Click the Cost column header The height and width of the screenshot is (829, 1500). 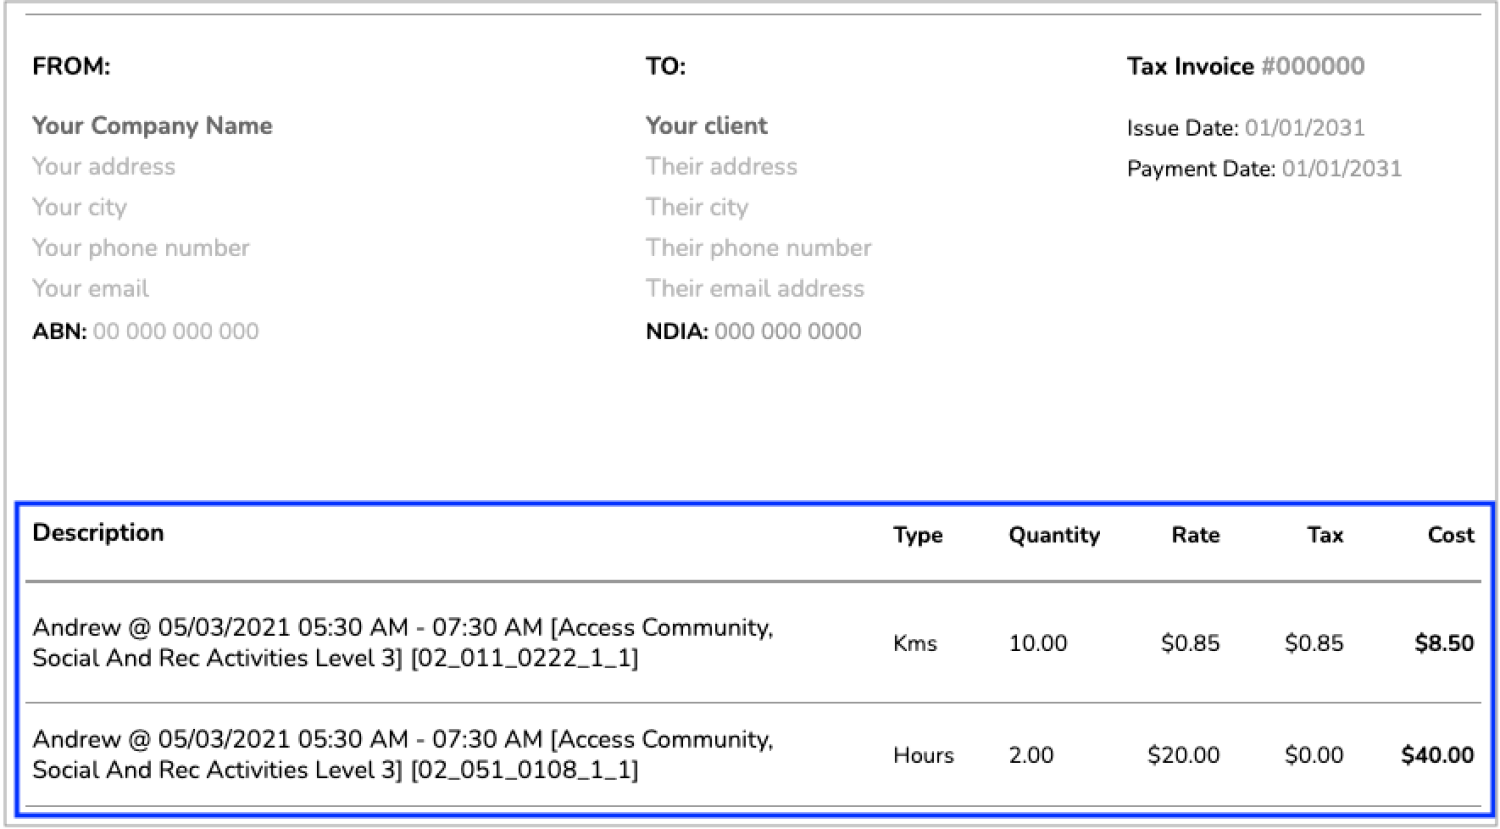(x=1451, y=535)
